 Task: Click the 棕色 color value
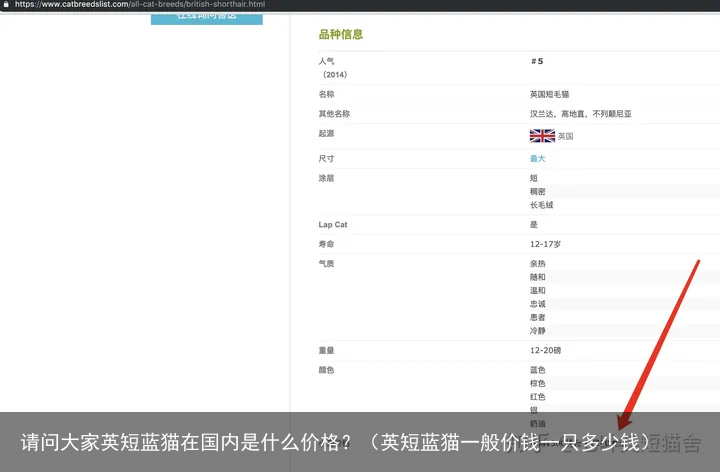pyautogui.click(x=537, y=383)
